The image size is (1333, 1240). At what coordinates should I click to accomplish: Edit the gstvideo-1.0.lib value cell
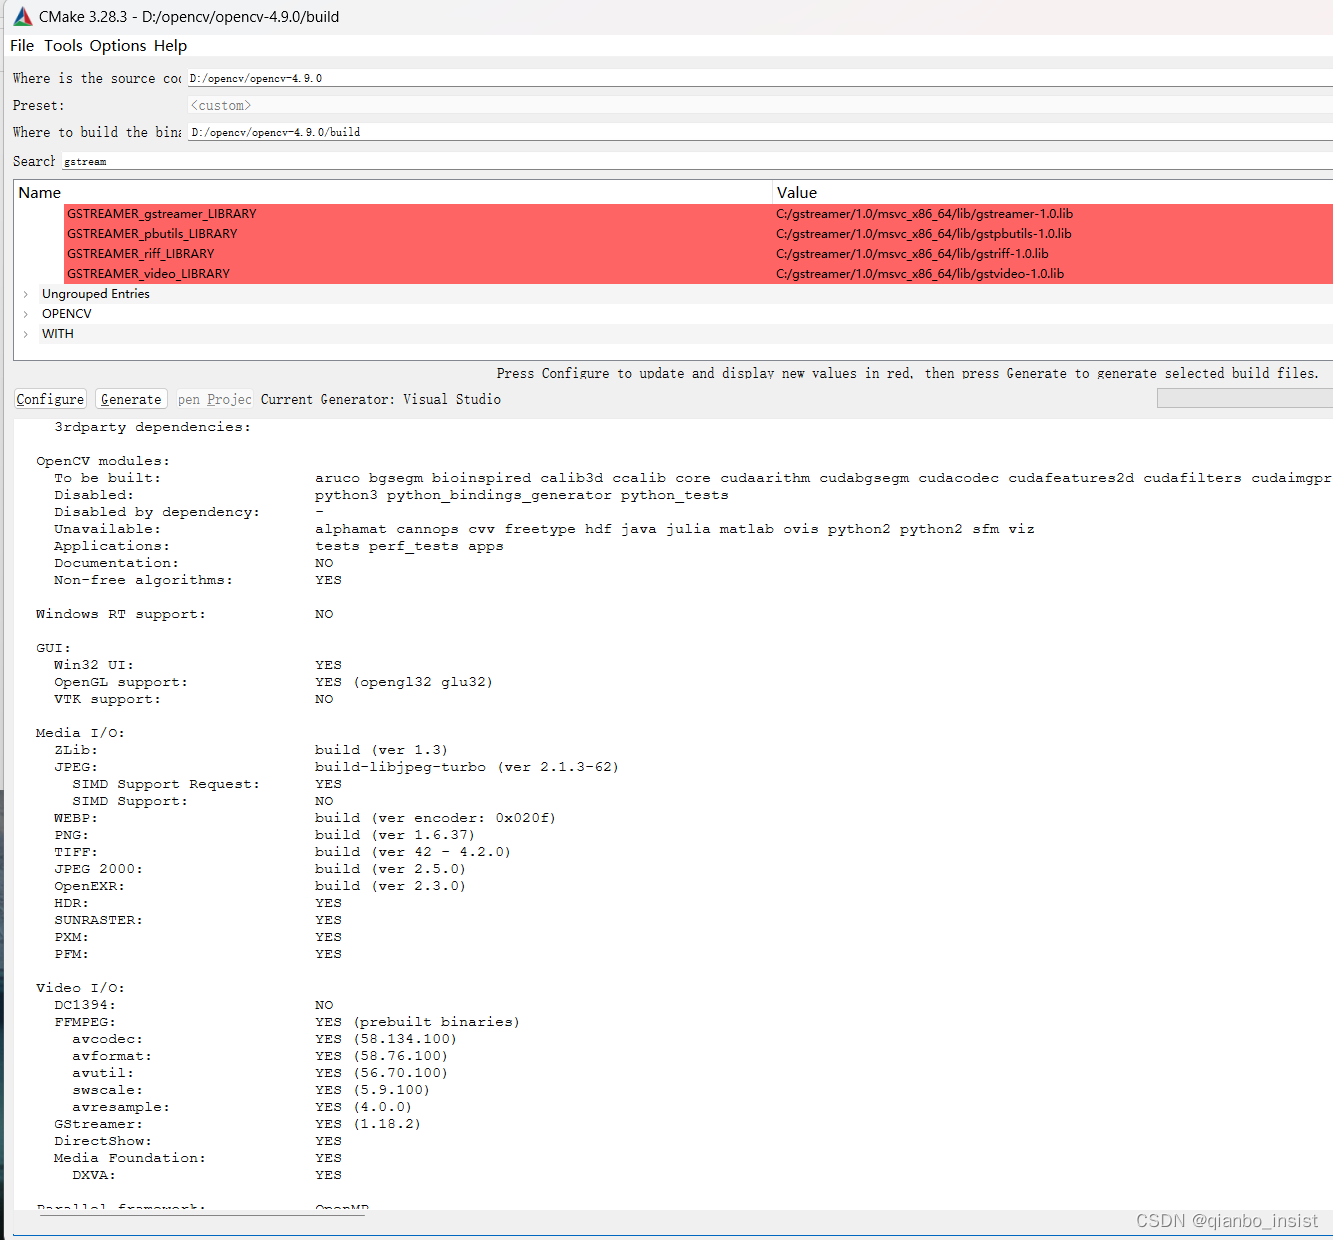1053,274
